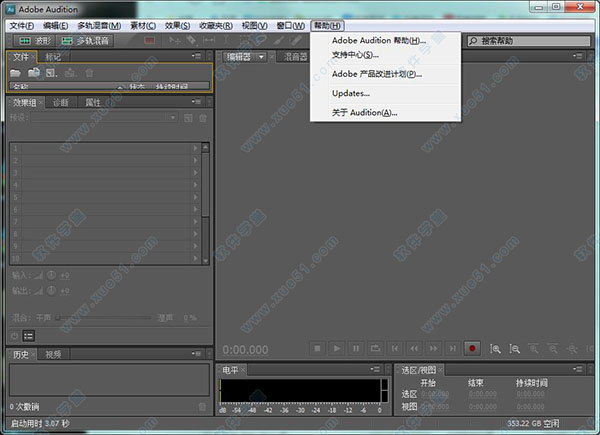The width and height of the screenshot is (600, 435).
Task: Click the dry/wet mix slider
Action: click(104, 318)
